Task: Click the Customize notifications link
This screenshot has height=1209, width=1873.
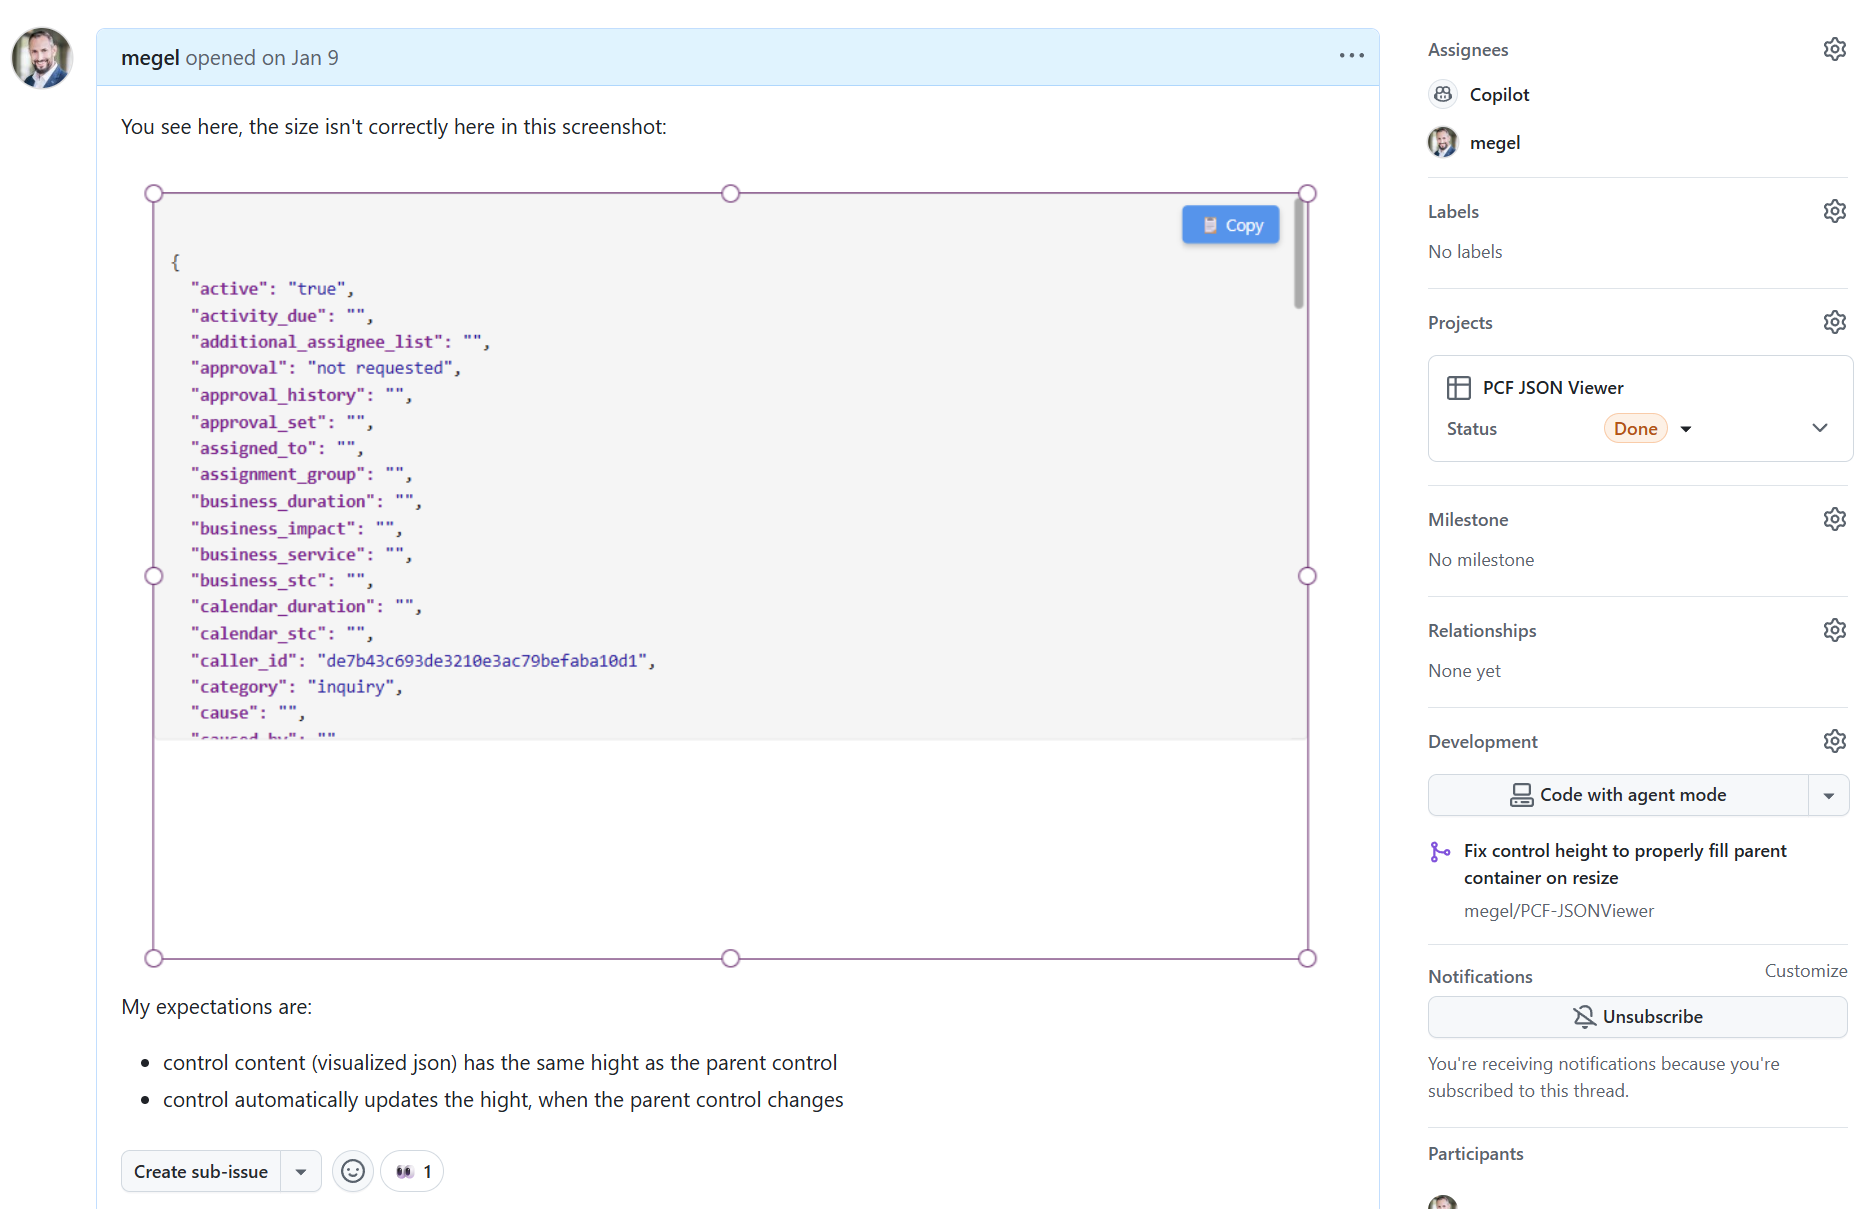Action: (1806, 970)
